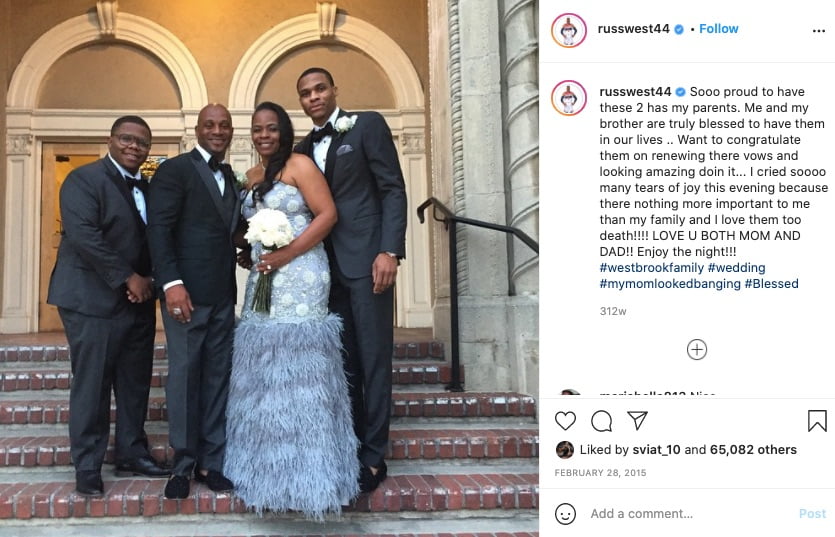
Task: Open the three-dot more options menu
Action: point(818,31)
